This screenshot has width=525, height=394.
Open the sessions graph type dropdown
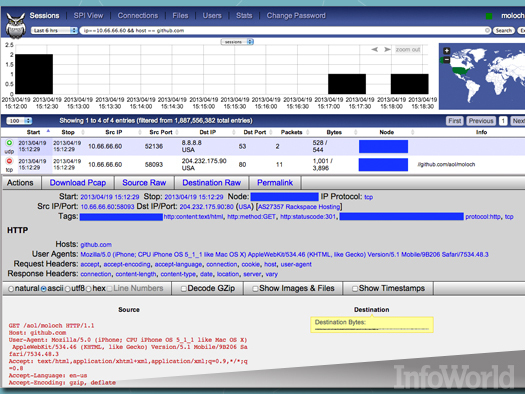[x=237, y=42]
